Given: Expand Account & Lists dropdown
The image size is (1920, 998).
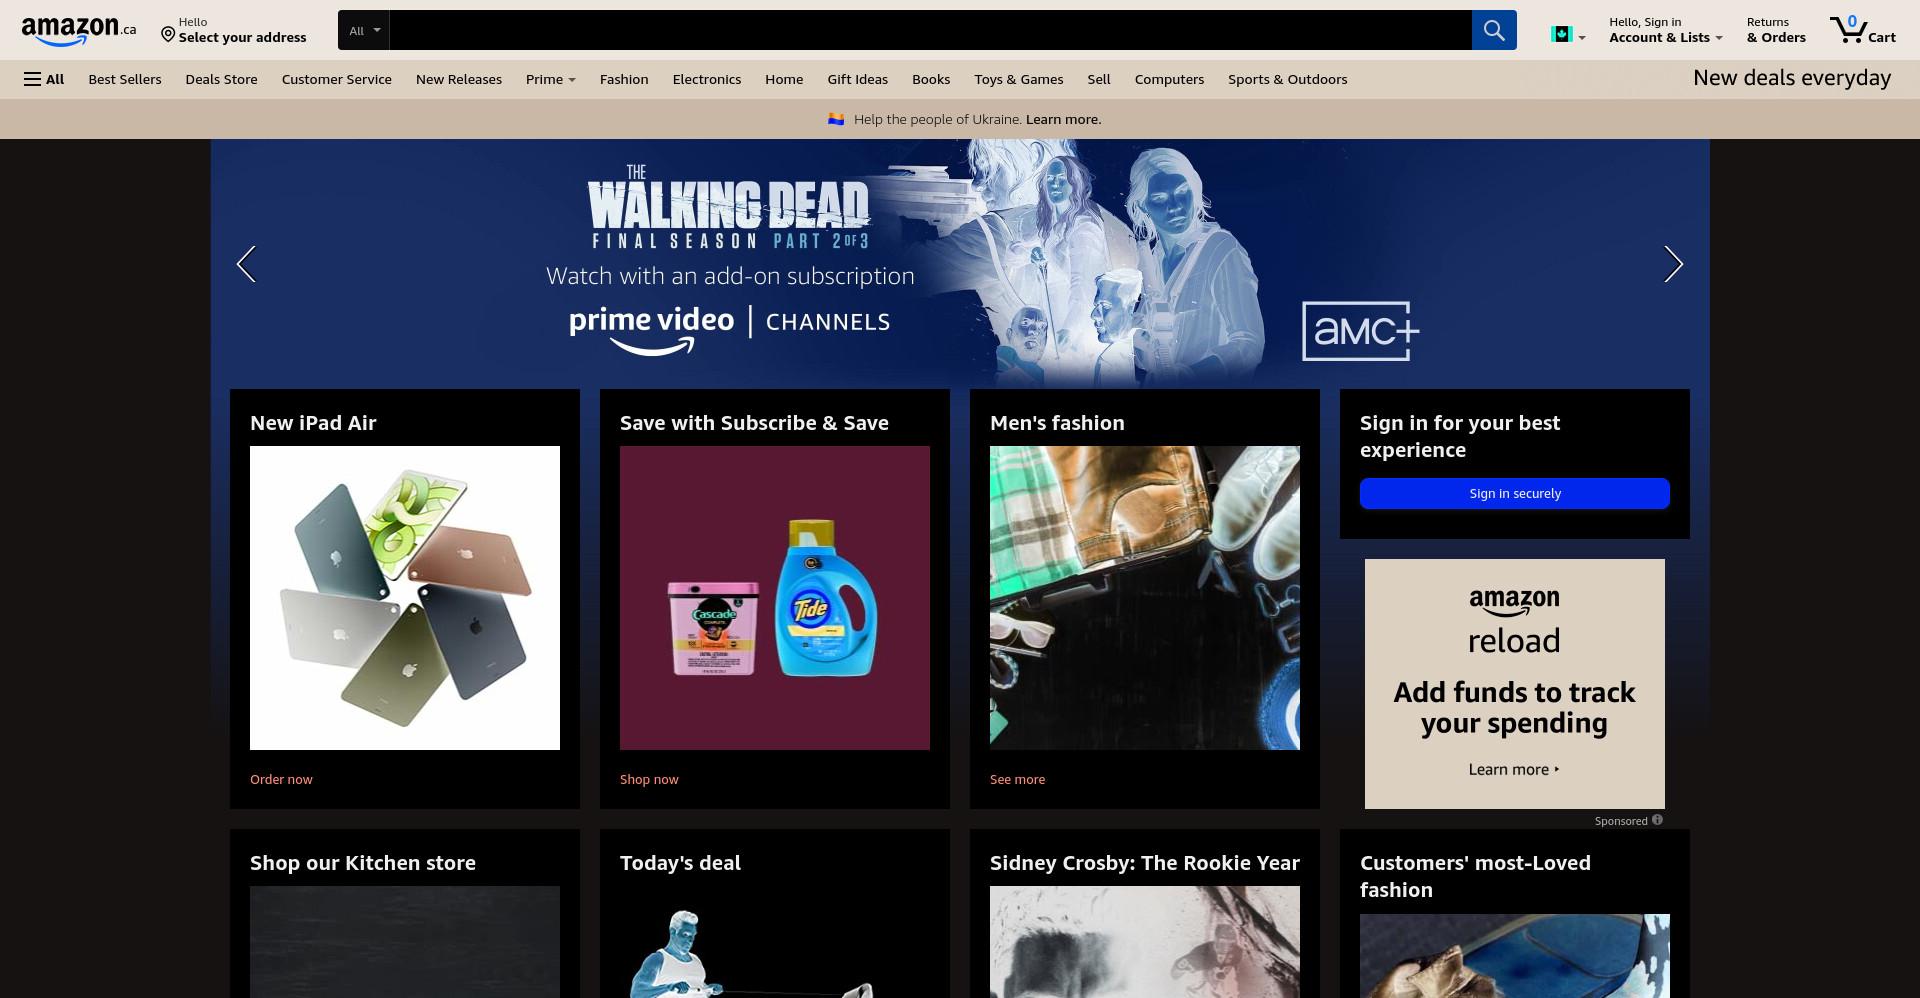Looking at the screenshot, I should pyautogui.click(x=1665, y=30).
